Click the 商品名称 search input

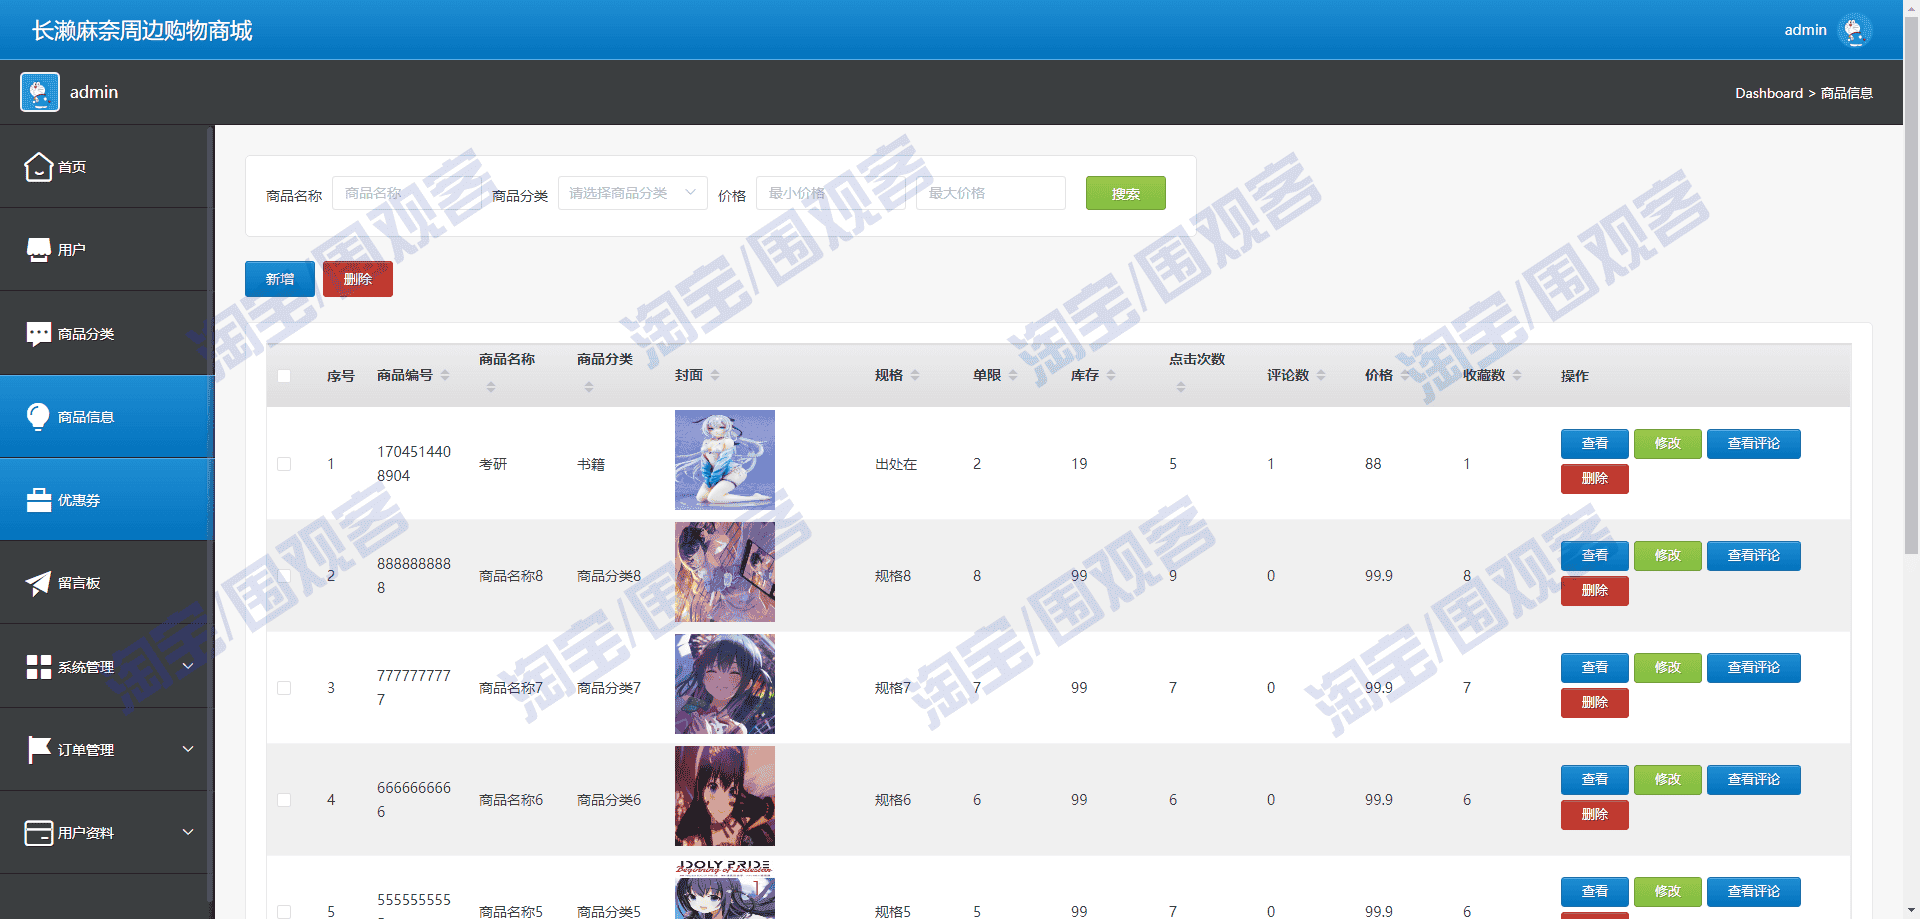[407, 193]
